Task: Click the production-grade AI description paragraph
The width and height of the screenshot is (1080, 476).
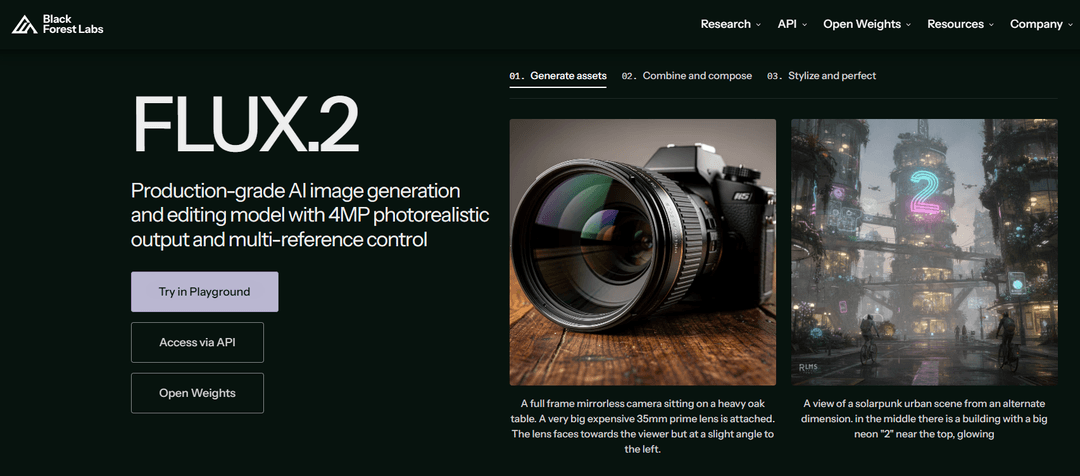Action: [x=310, y=215]
